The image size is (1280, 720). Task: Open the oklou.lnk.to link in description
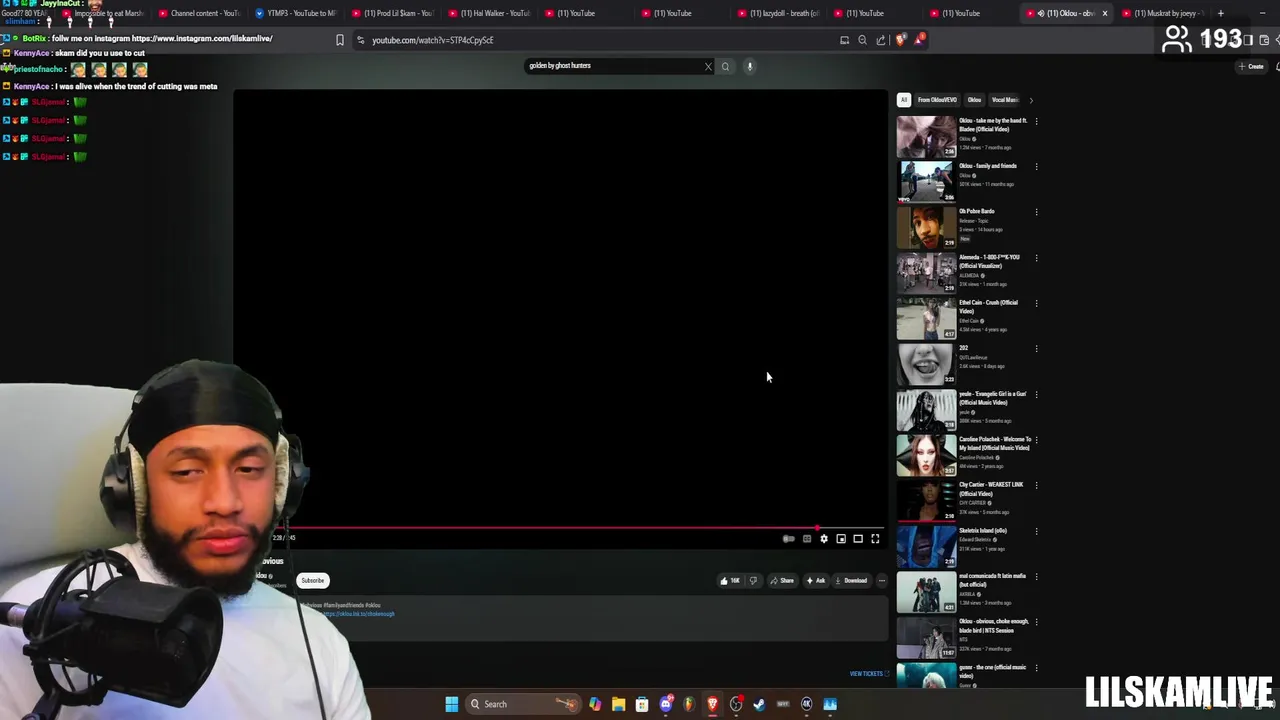coord(359,614)
